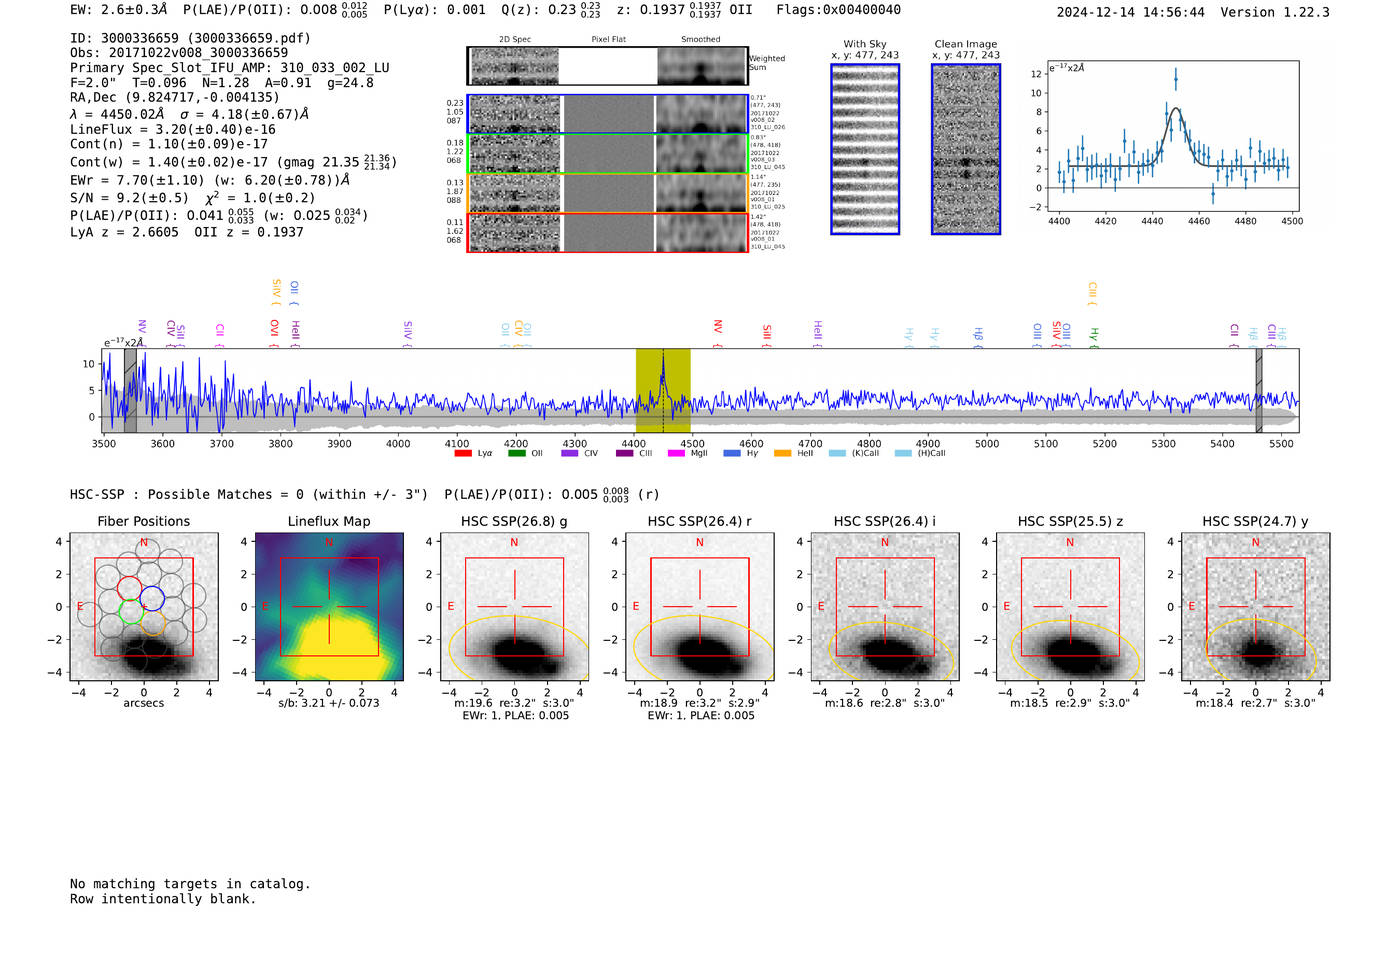Click the red SiII line marker
The image size is (1400, 953).
coord(767,335)
